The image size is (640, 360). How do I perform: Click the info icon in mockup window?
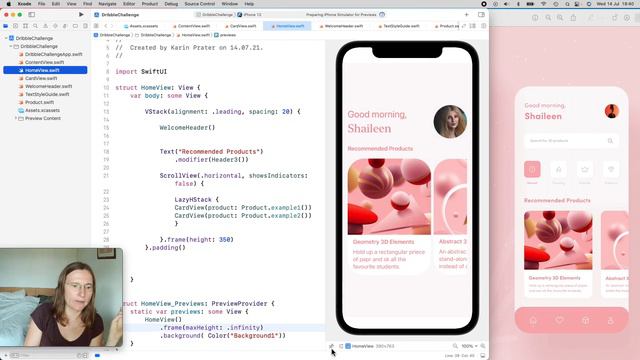click(x=535, y=18)
